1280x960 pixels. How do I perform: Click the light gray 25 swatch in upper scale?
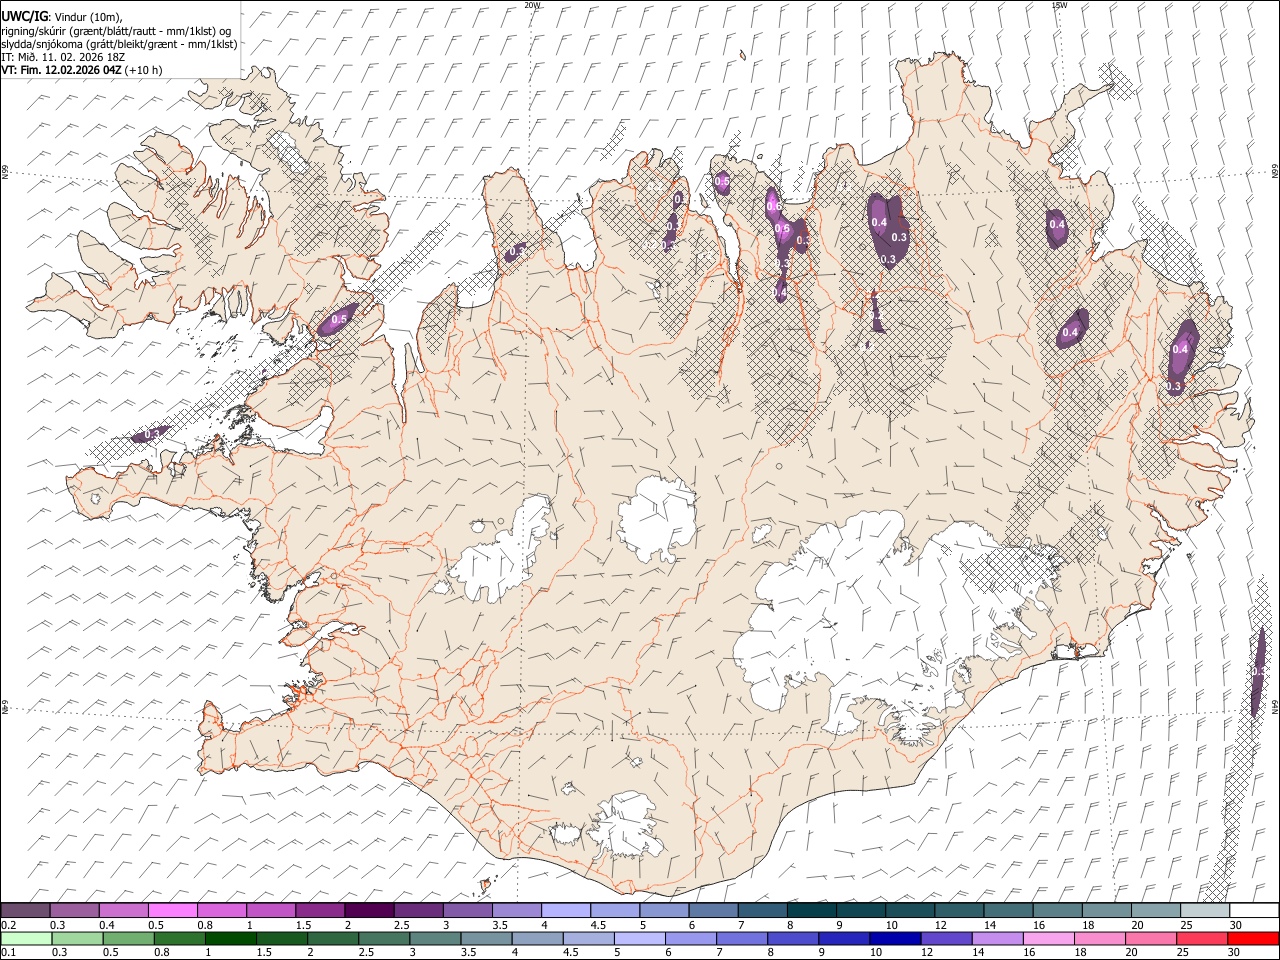click(1205, 911)
